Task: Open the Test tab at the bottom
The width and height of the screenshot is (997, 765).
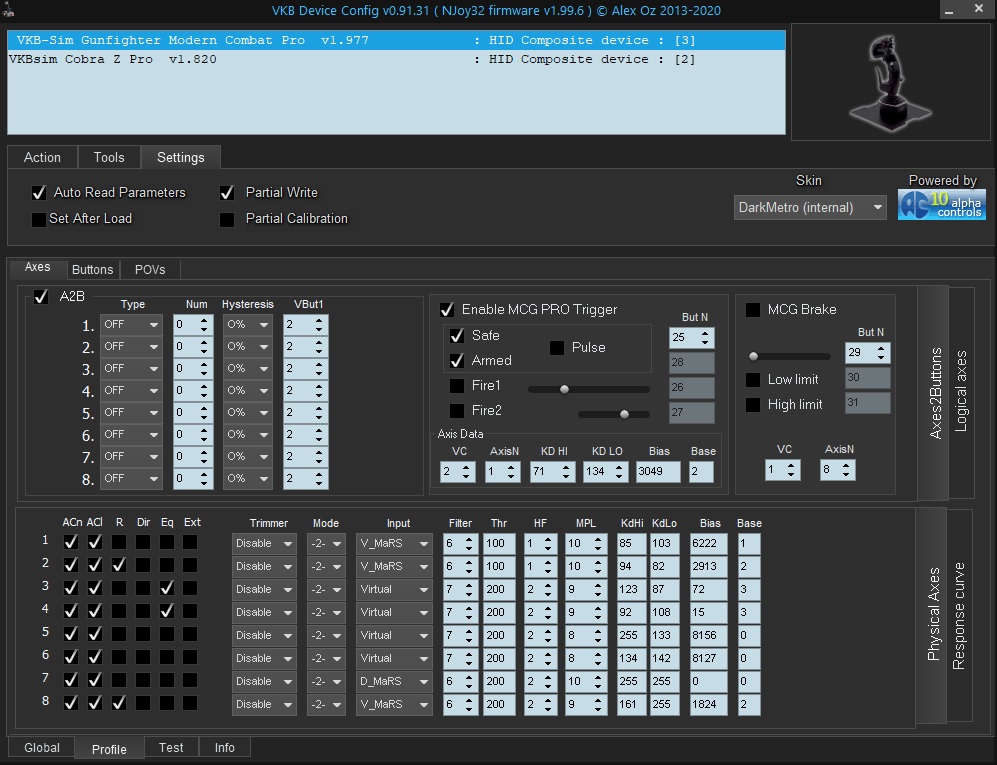Action: (171, 747)
